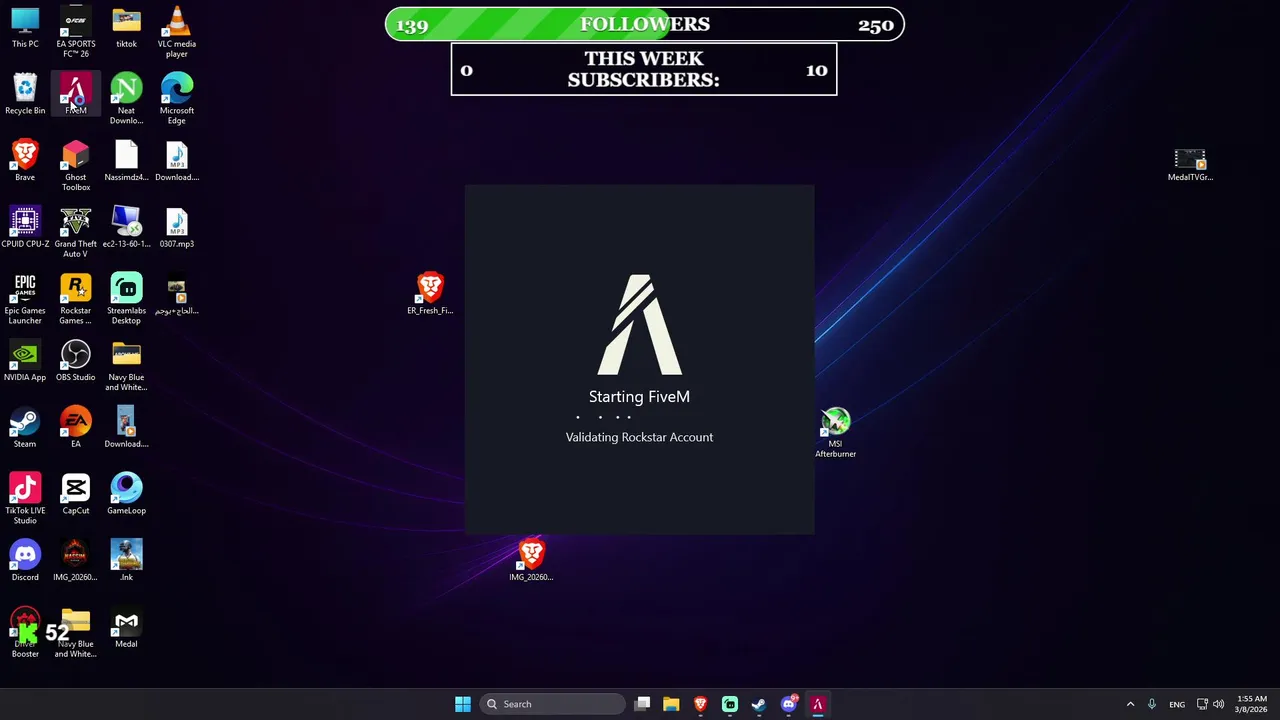
Task: Open clock and date flyout
Action: pos(1252,704)
